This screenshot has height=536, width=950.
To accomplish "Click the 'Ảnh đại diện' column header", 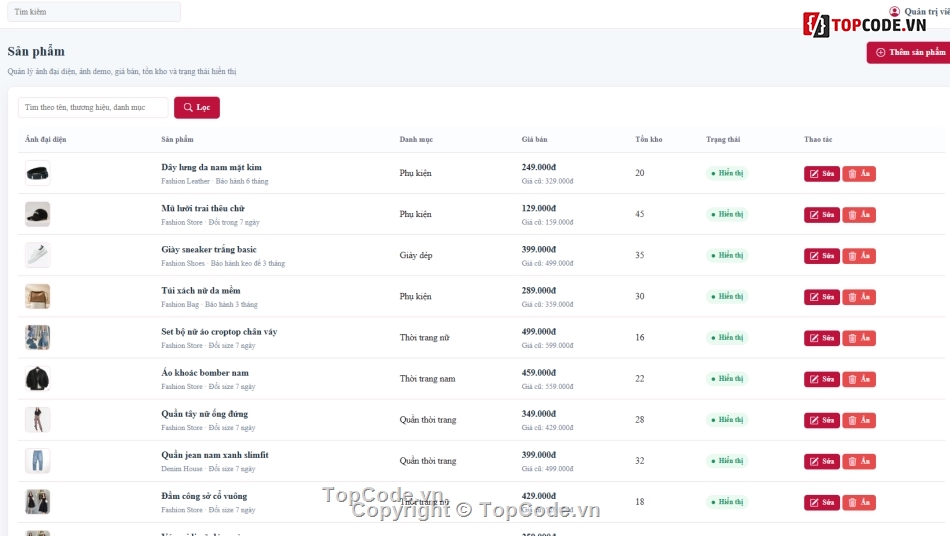I will [x=45, y=139].
